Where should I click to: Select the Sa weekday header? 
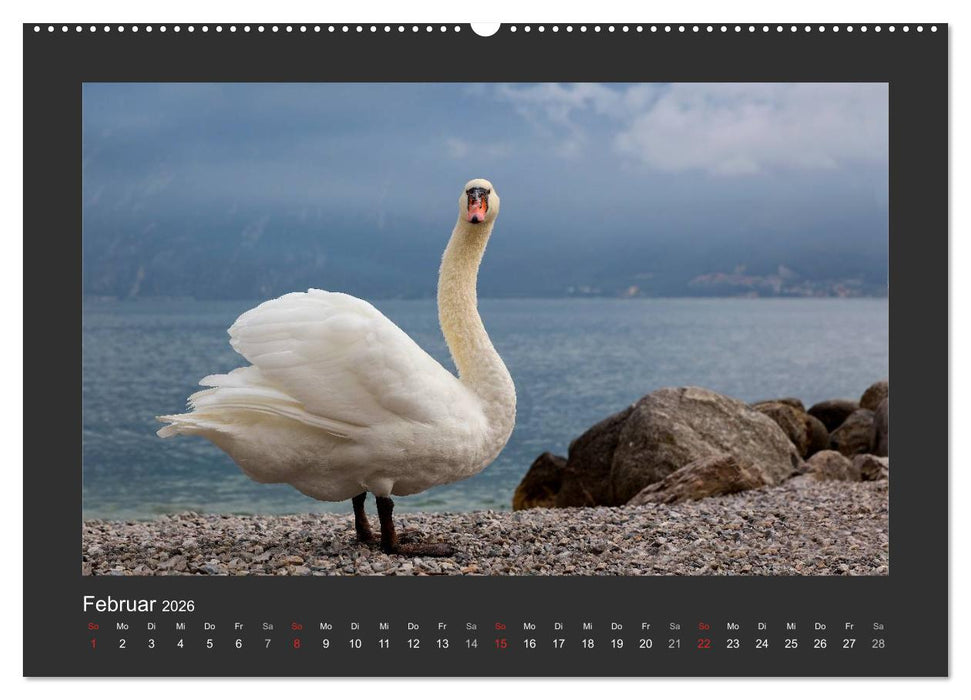pyautogui.click(x=266, y=626)
